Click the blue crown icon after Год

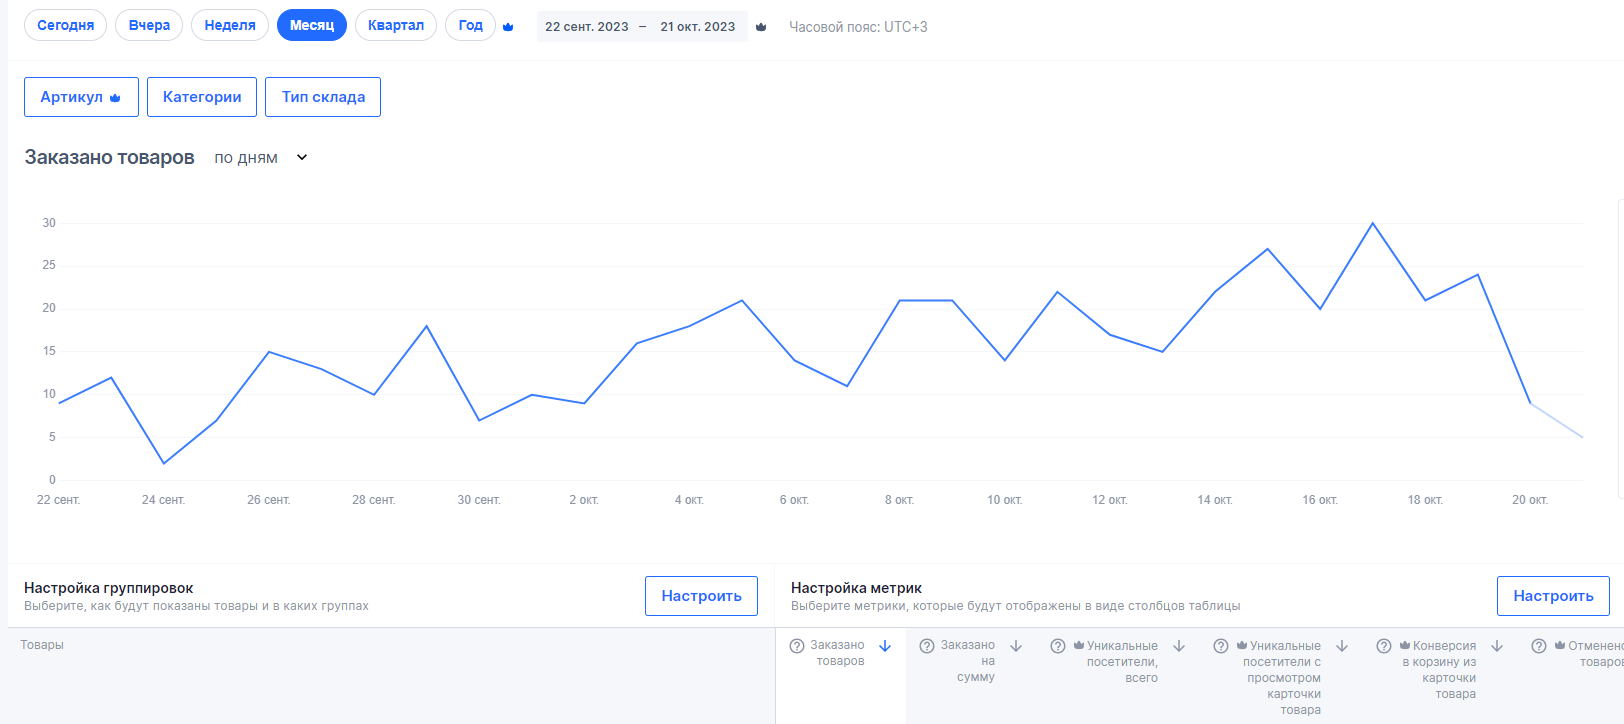508,27
